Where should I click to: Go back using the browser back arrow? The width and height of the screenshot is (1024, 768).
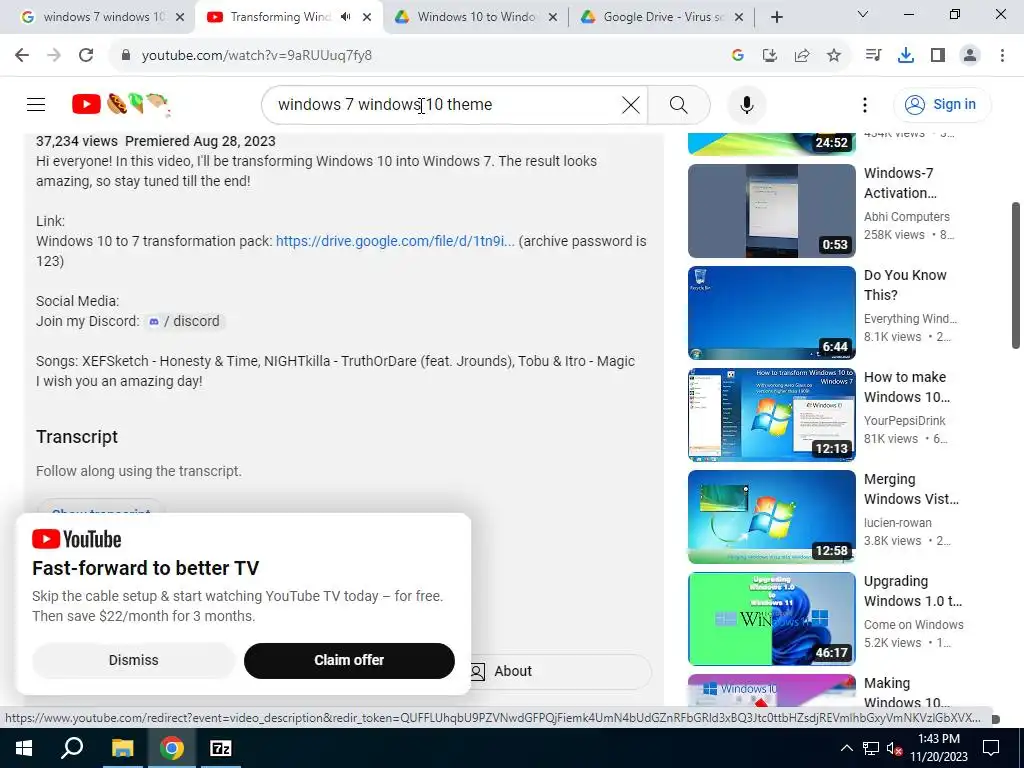pyautogui.click(x=22, y=56)
